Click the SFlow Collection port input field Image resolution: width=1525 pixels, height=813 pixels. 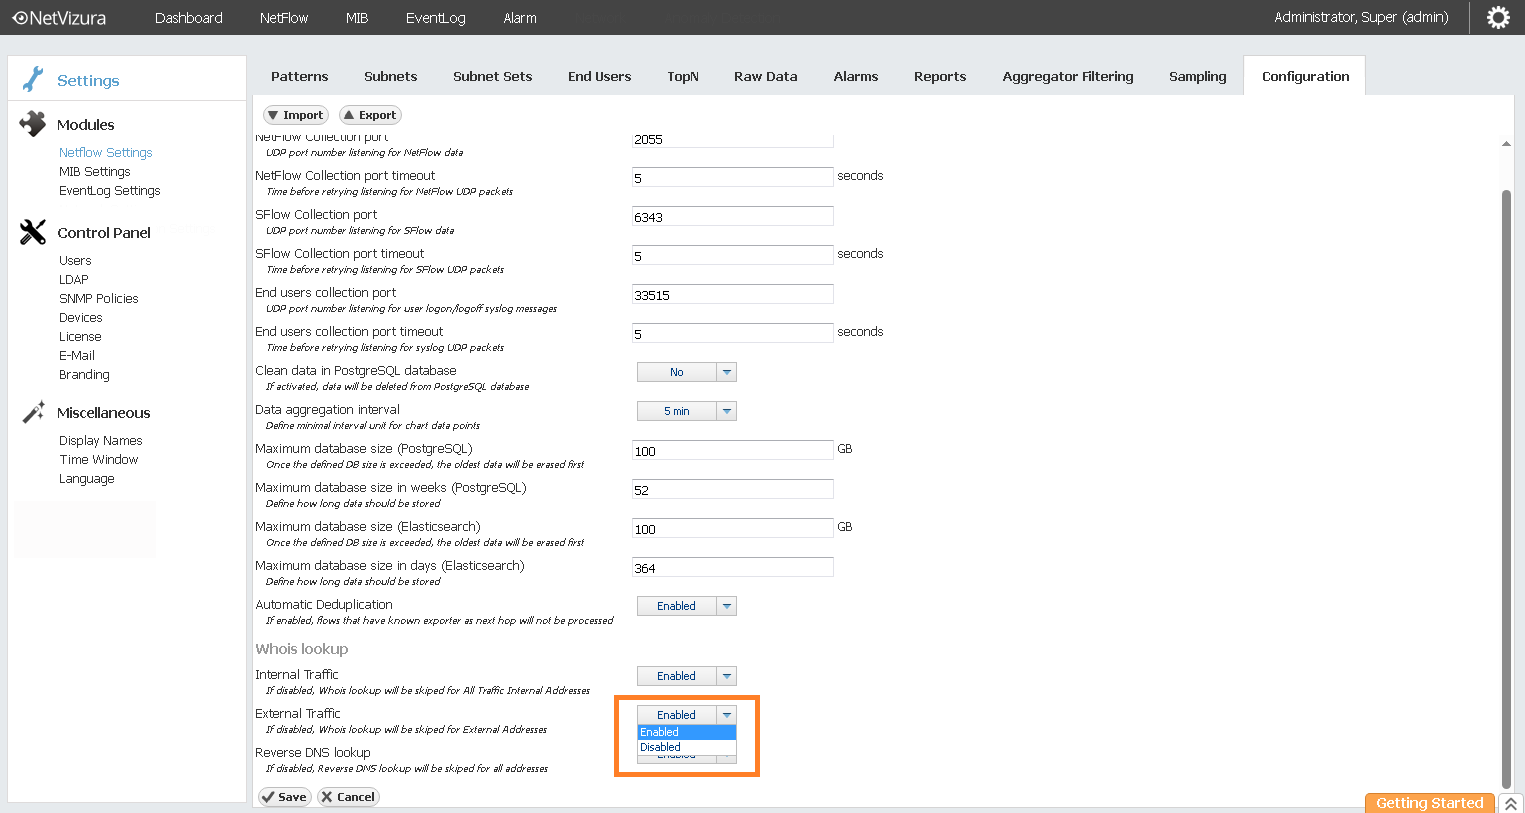click(732, 217)
